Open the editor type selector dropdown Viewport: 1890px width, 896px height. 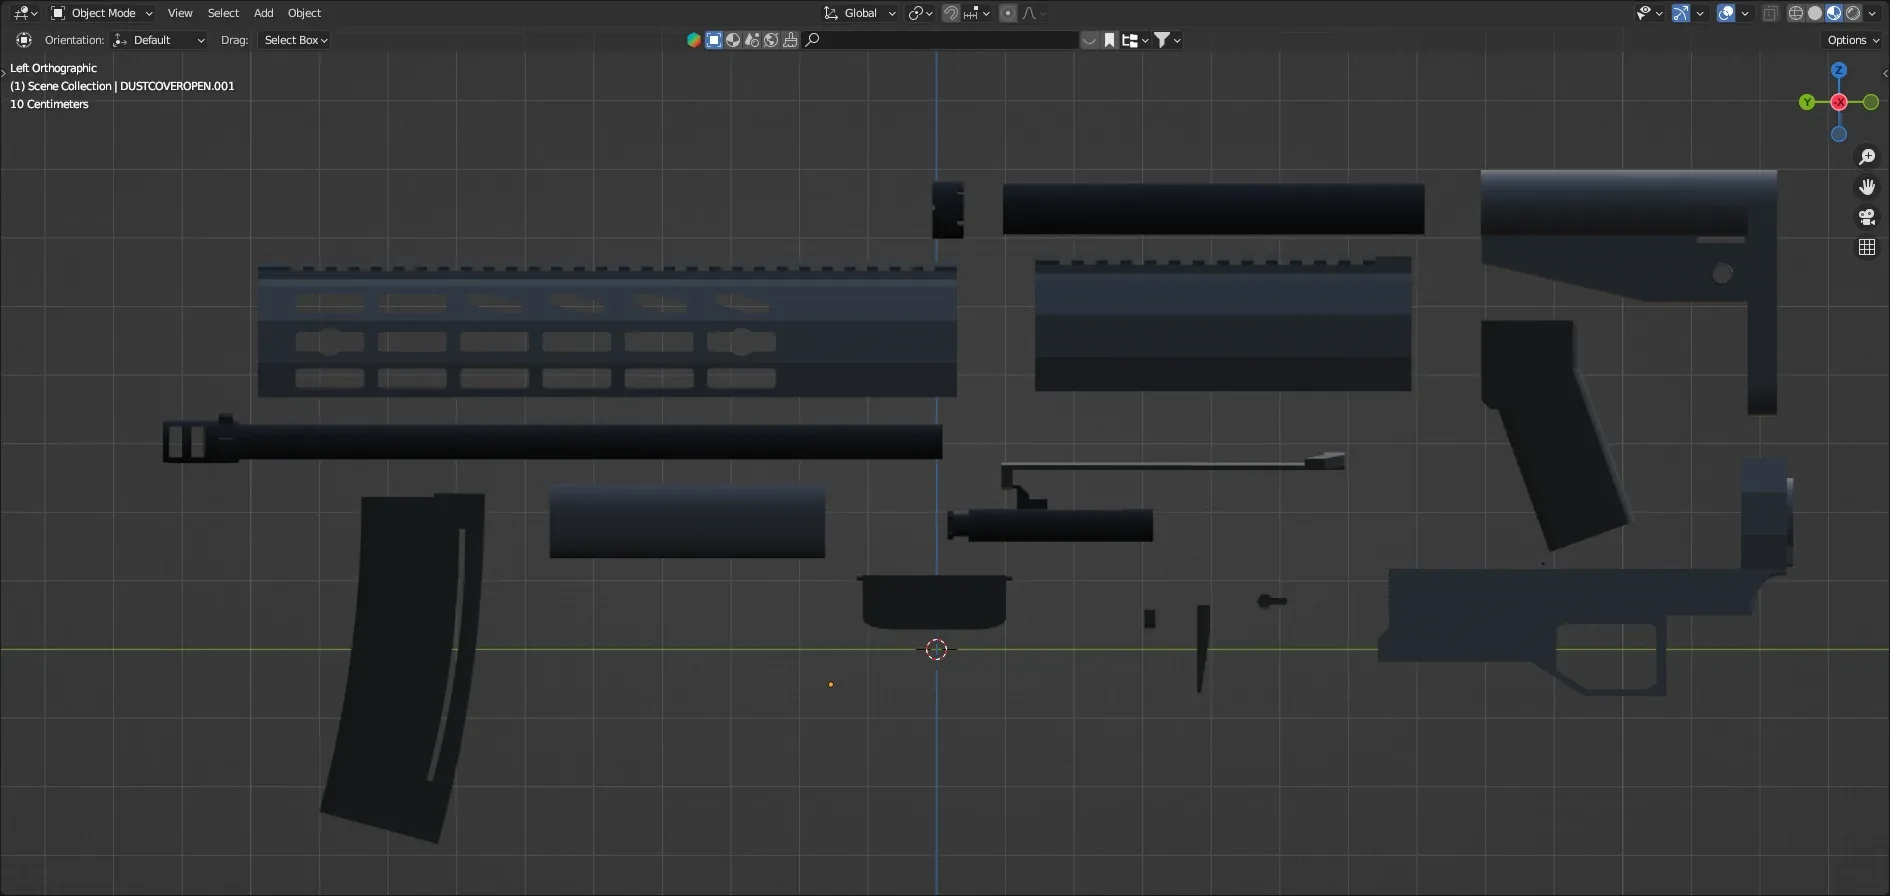click(25, 13)
